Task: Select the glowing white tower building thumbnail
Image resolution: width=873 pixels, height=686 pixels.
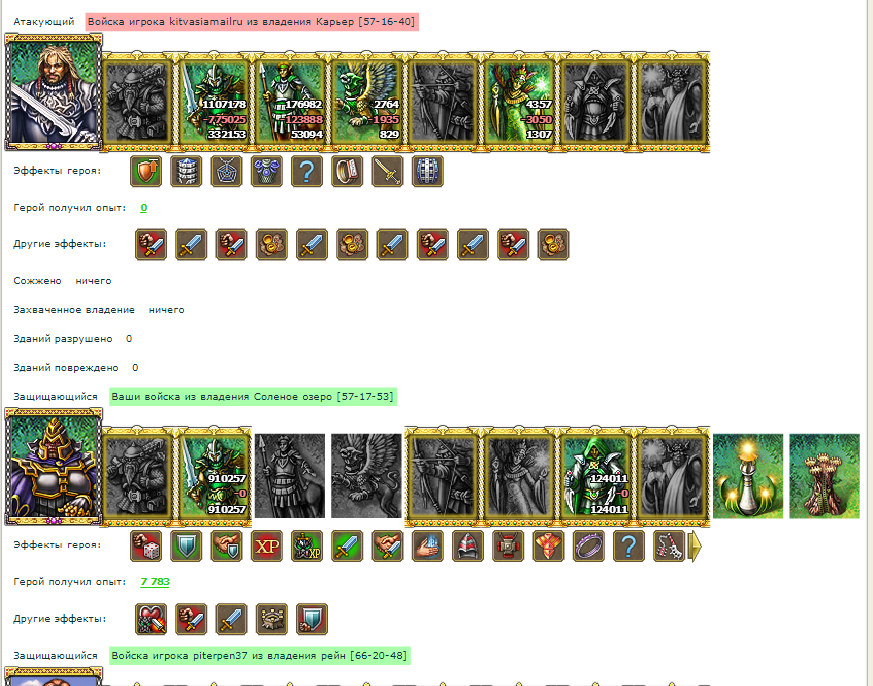Action: pyautogui.click(x=748, y=476)
